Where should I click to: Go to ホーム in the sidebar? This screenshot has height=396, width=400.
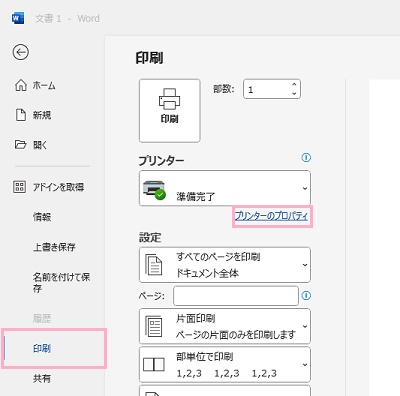coord(44,86)
